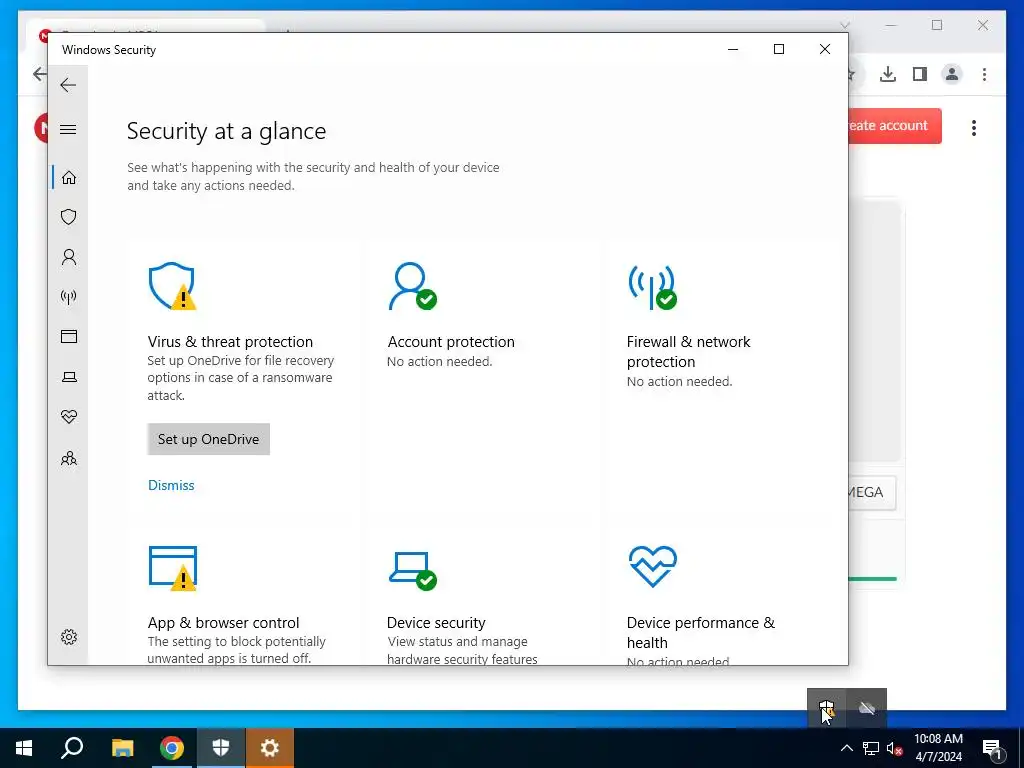Click Create account button on MEGA page
1024x768 pixels.
coord(894,125)
